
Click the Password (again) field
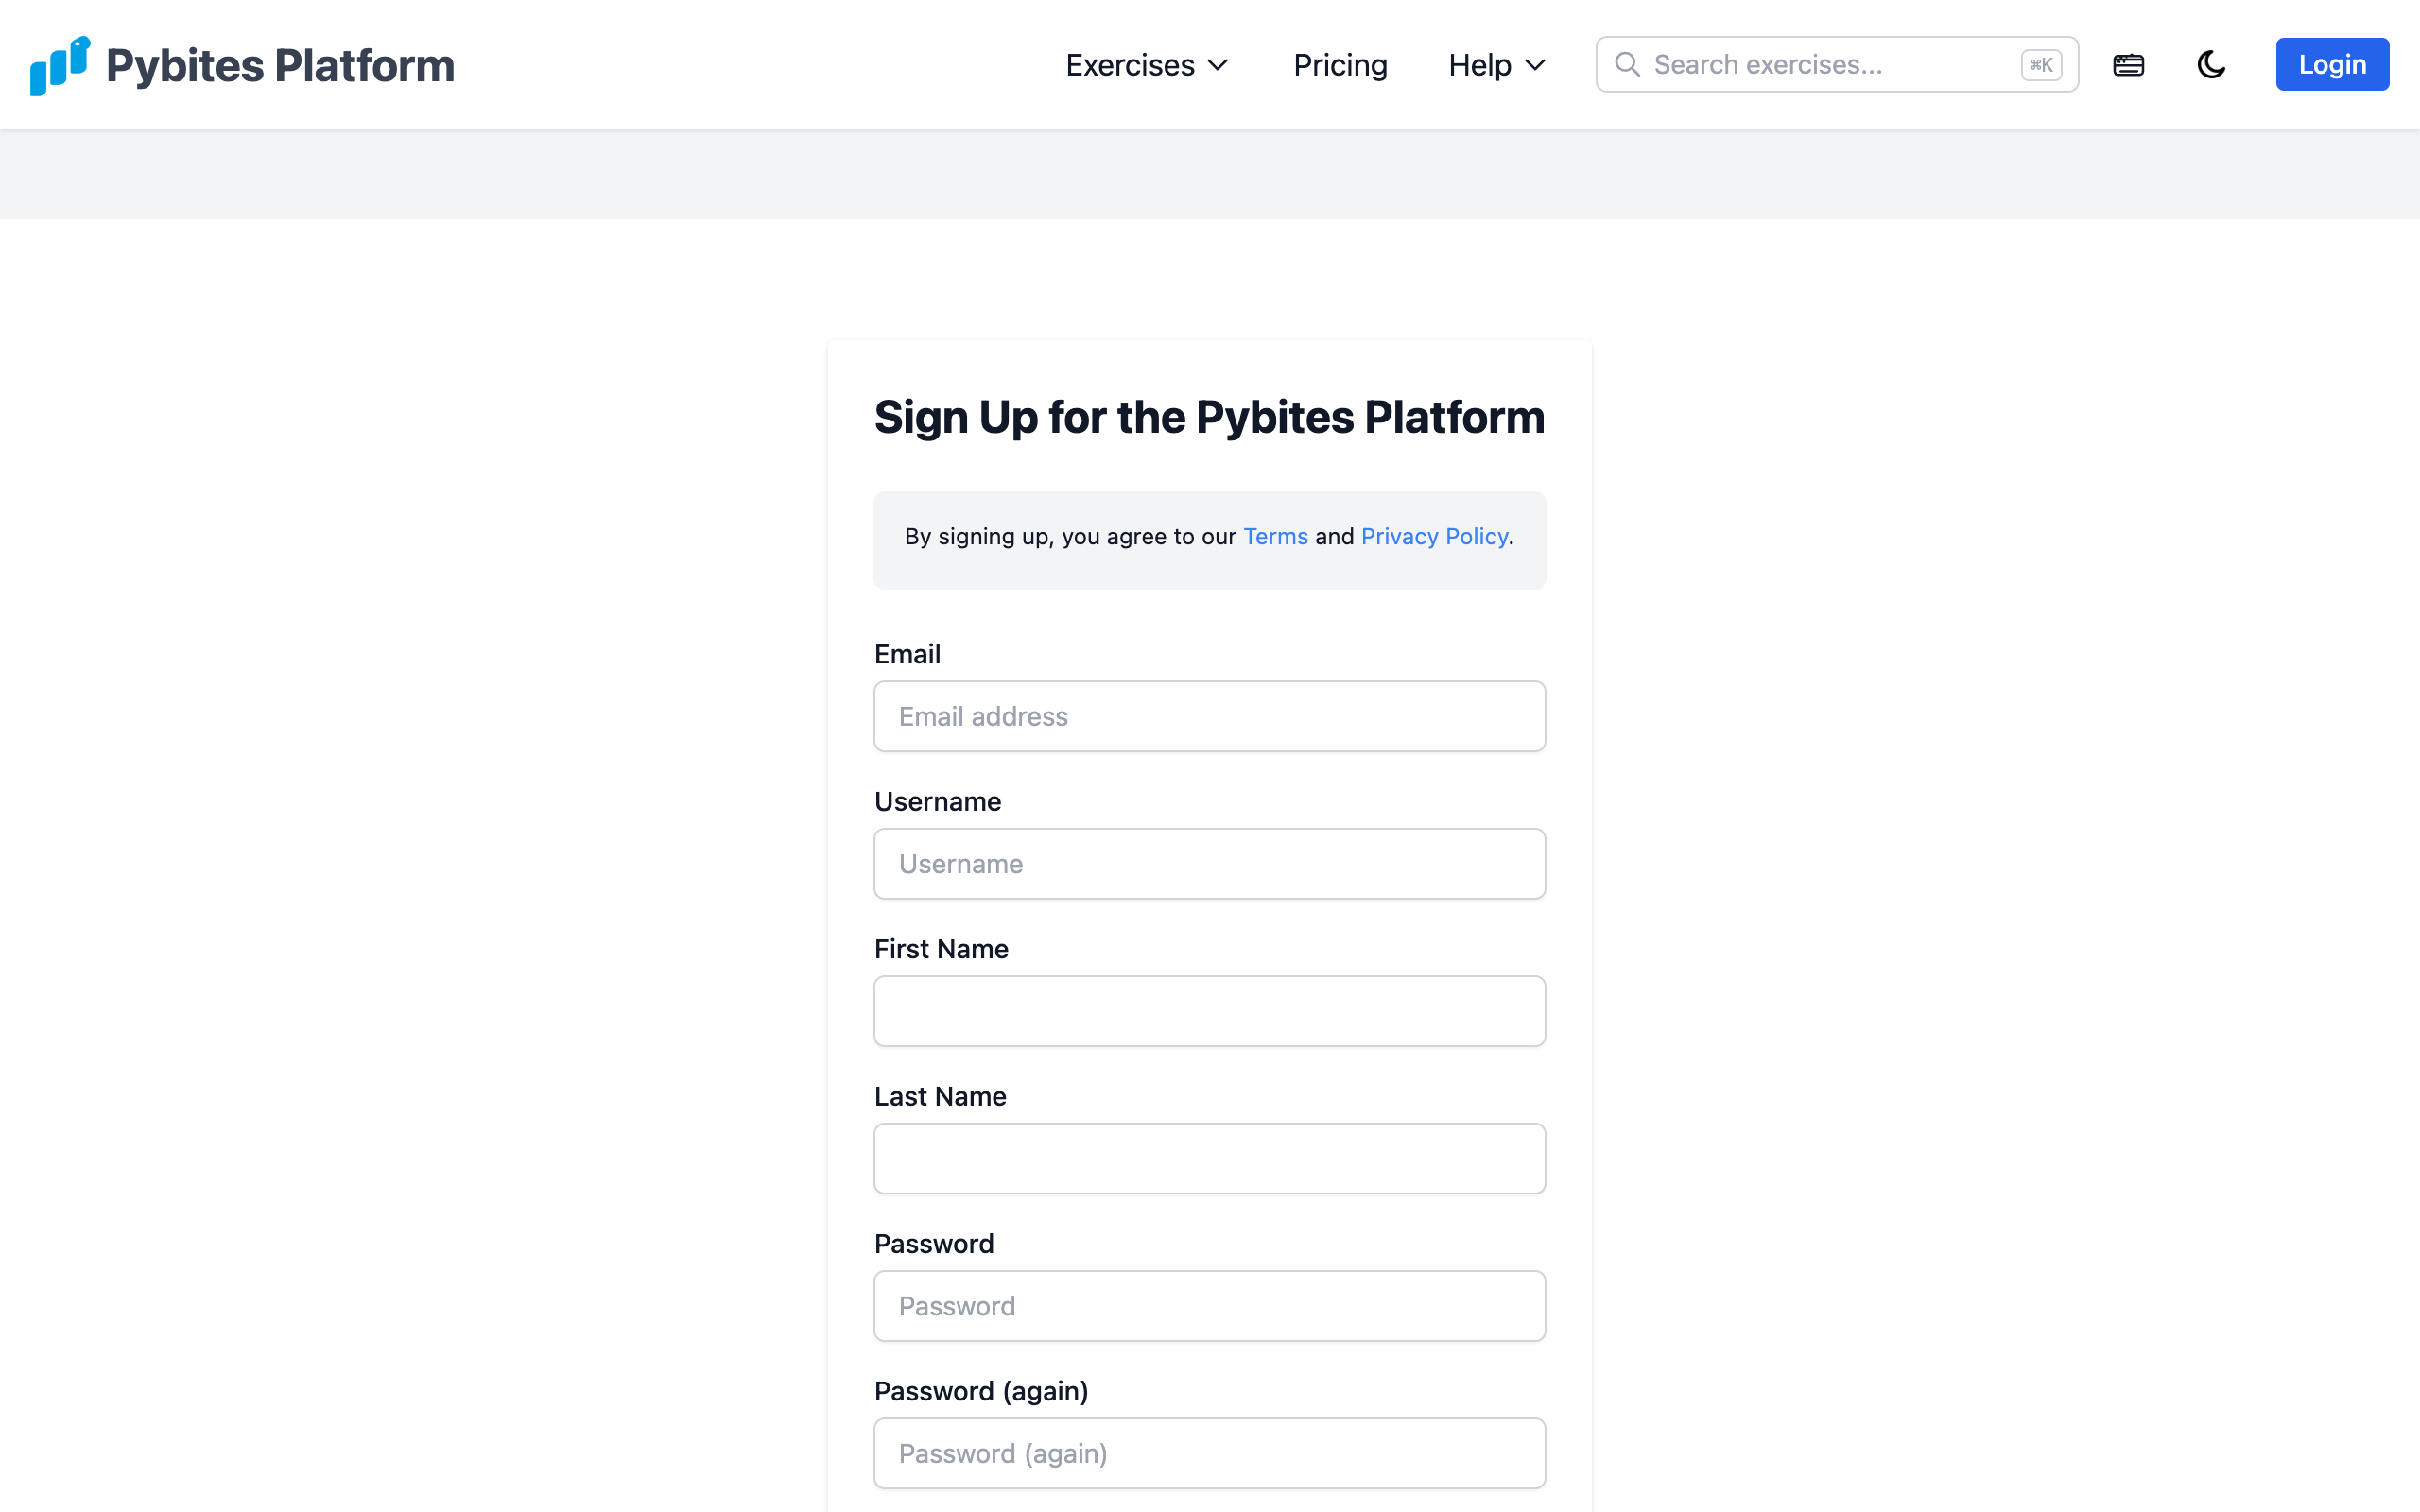coord(1209,1452)
